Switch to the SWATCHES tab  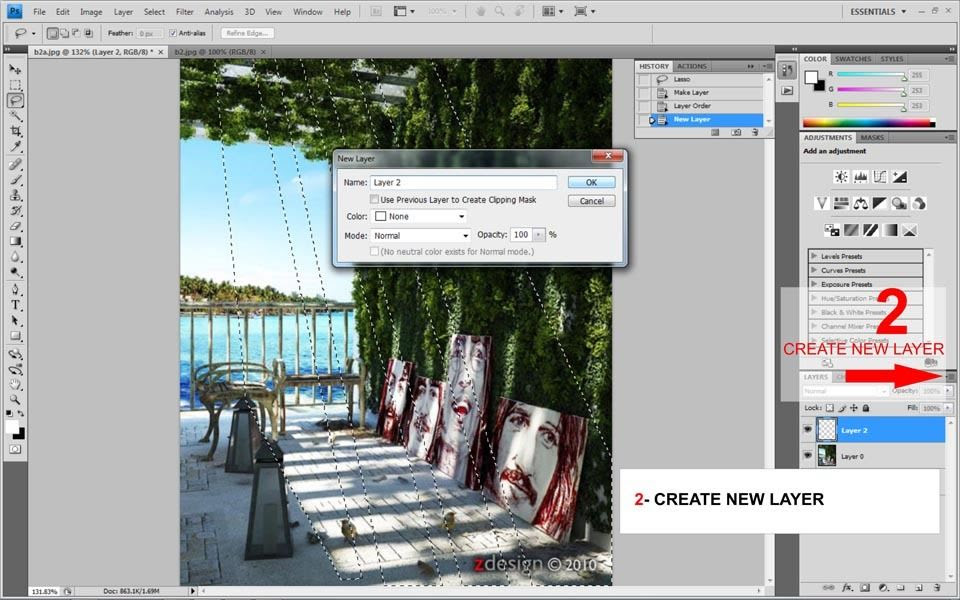853,59
